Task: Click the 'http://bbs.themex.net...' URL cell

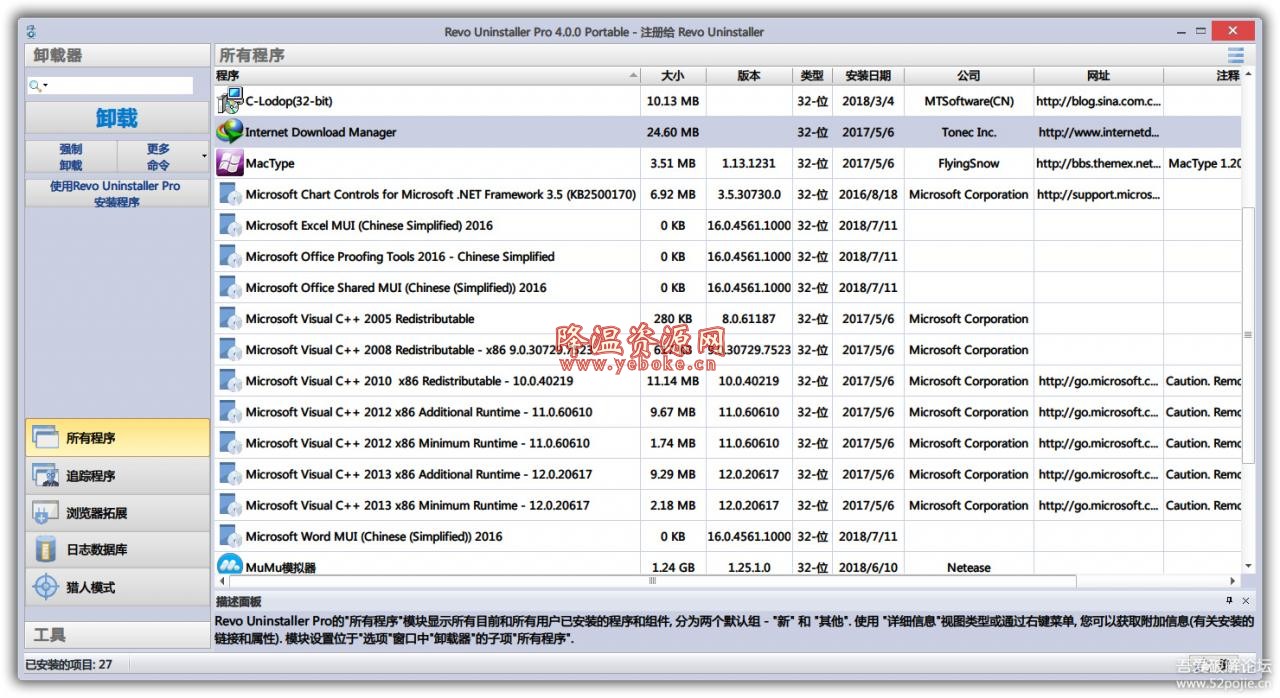Action: 1098,163
